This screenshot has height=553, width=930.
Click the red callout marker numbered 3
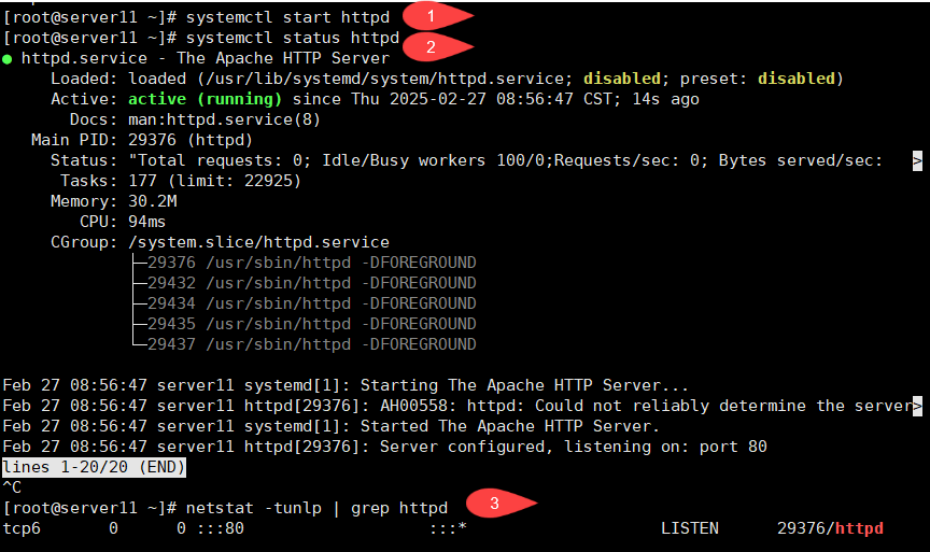(500, 503)
